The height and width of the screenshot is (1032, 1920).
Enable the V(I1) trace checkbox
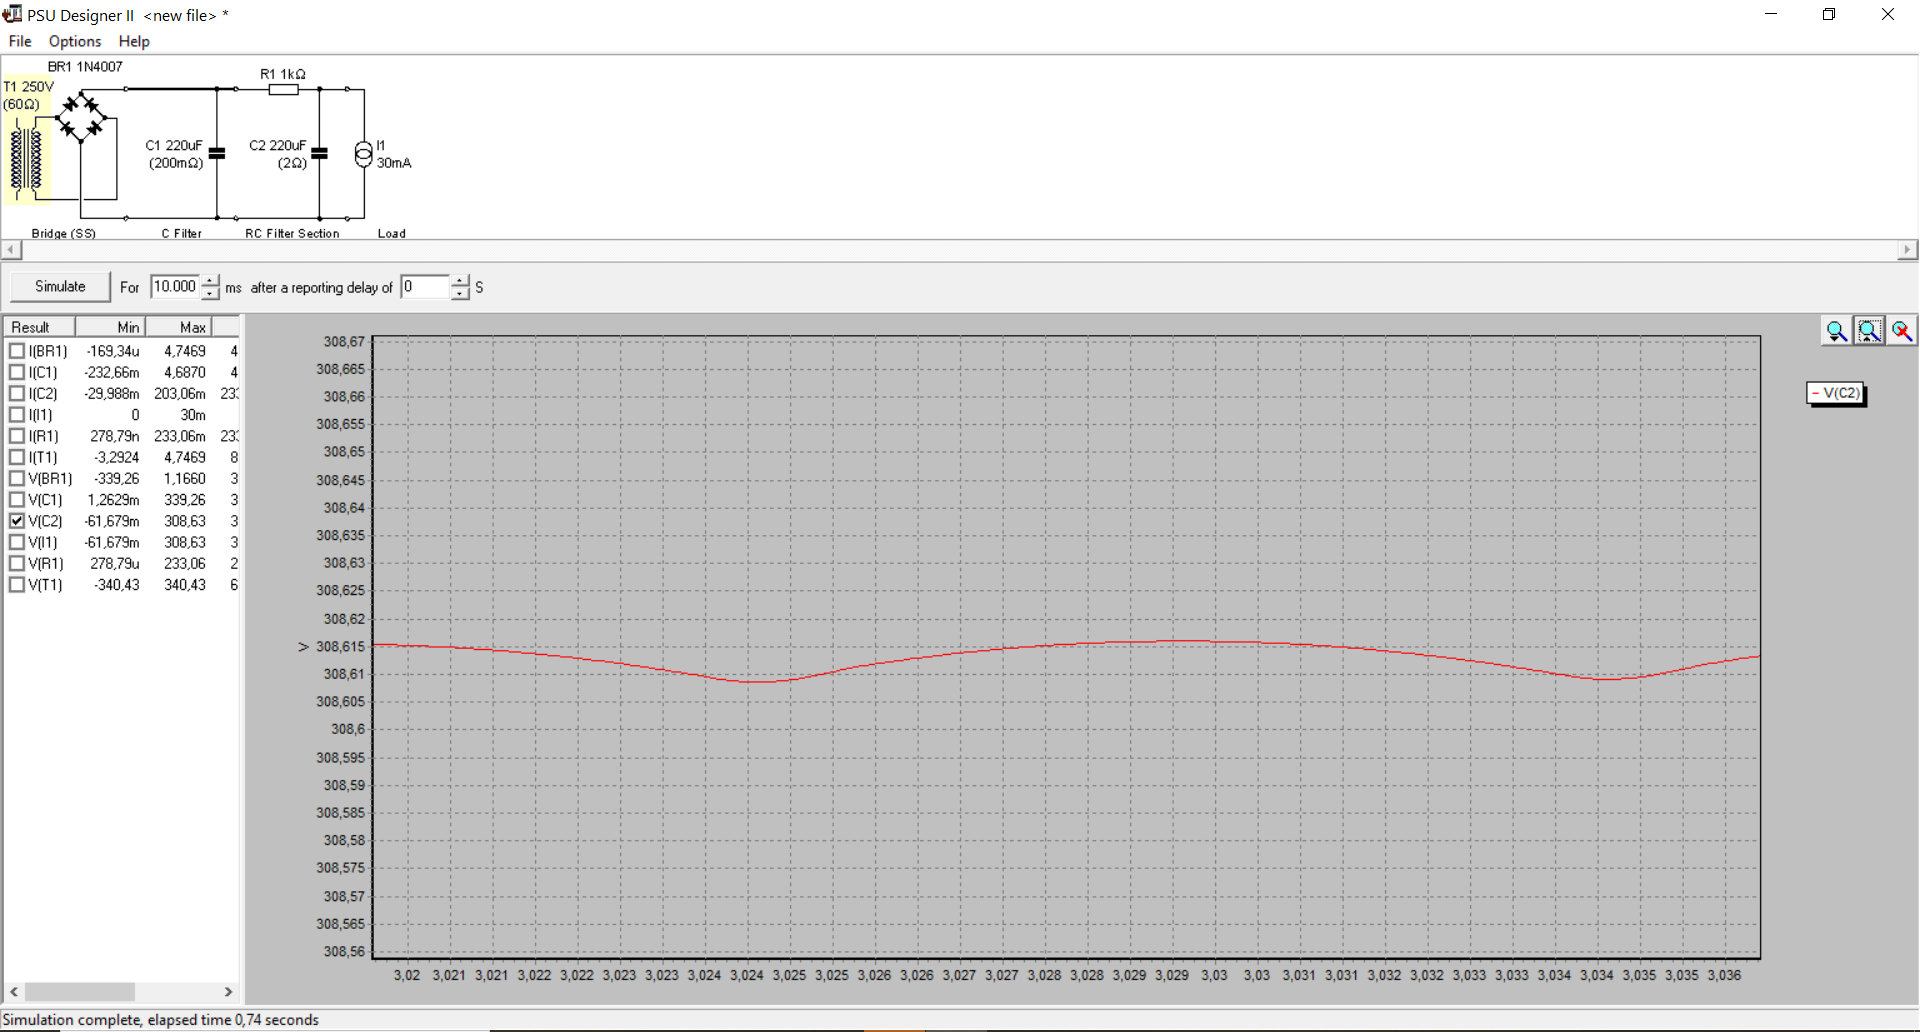[x=17, y=542]
